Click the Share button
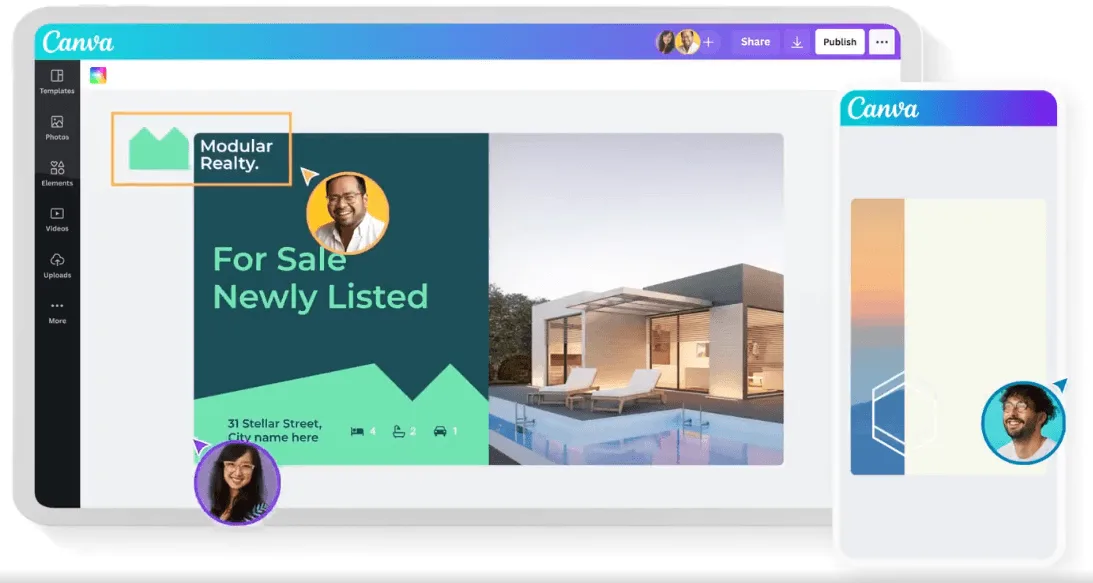1093x583 pixels. coord(756,42)
